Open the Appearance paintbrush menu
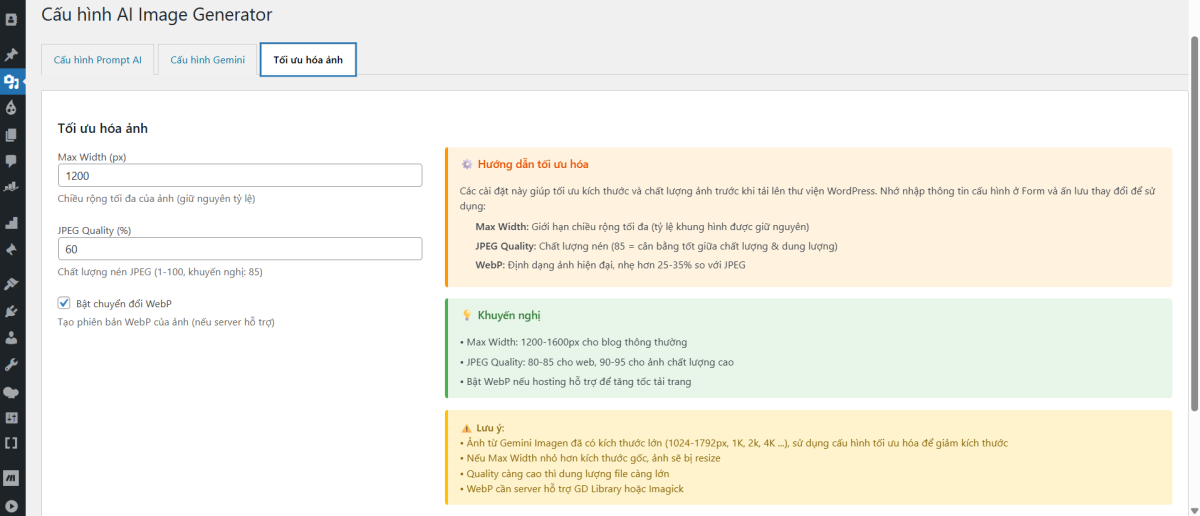The height and width of the screenshot is (516, 1200). tap(12, 284)
